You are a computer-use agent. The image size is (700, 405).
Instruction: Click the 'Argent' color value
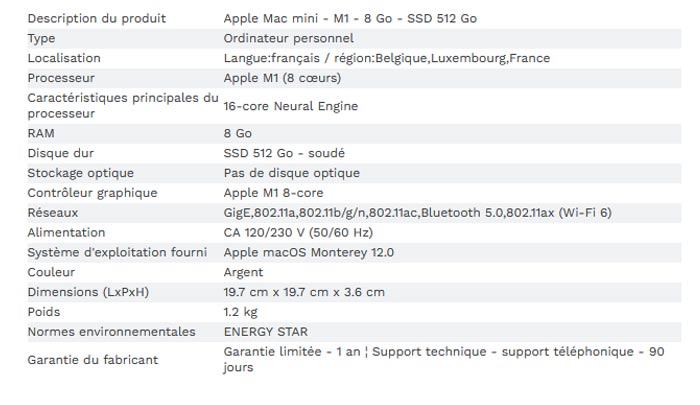pos(243,273)
